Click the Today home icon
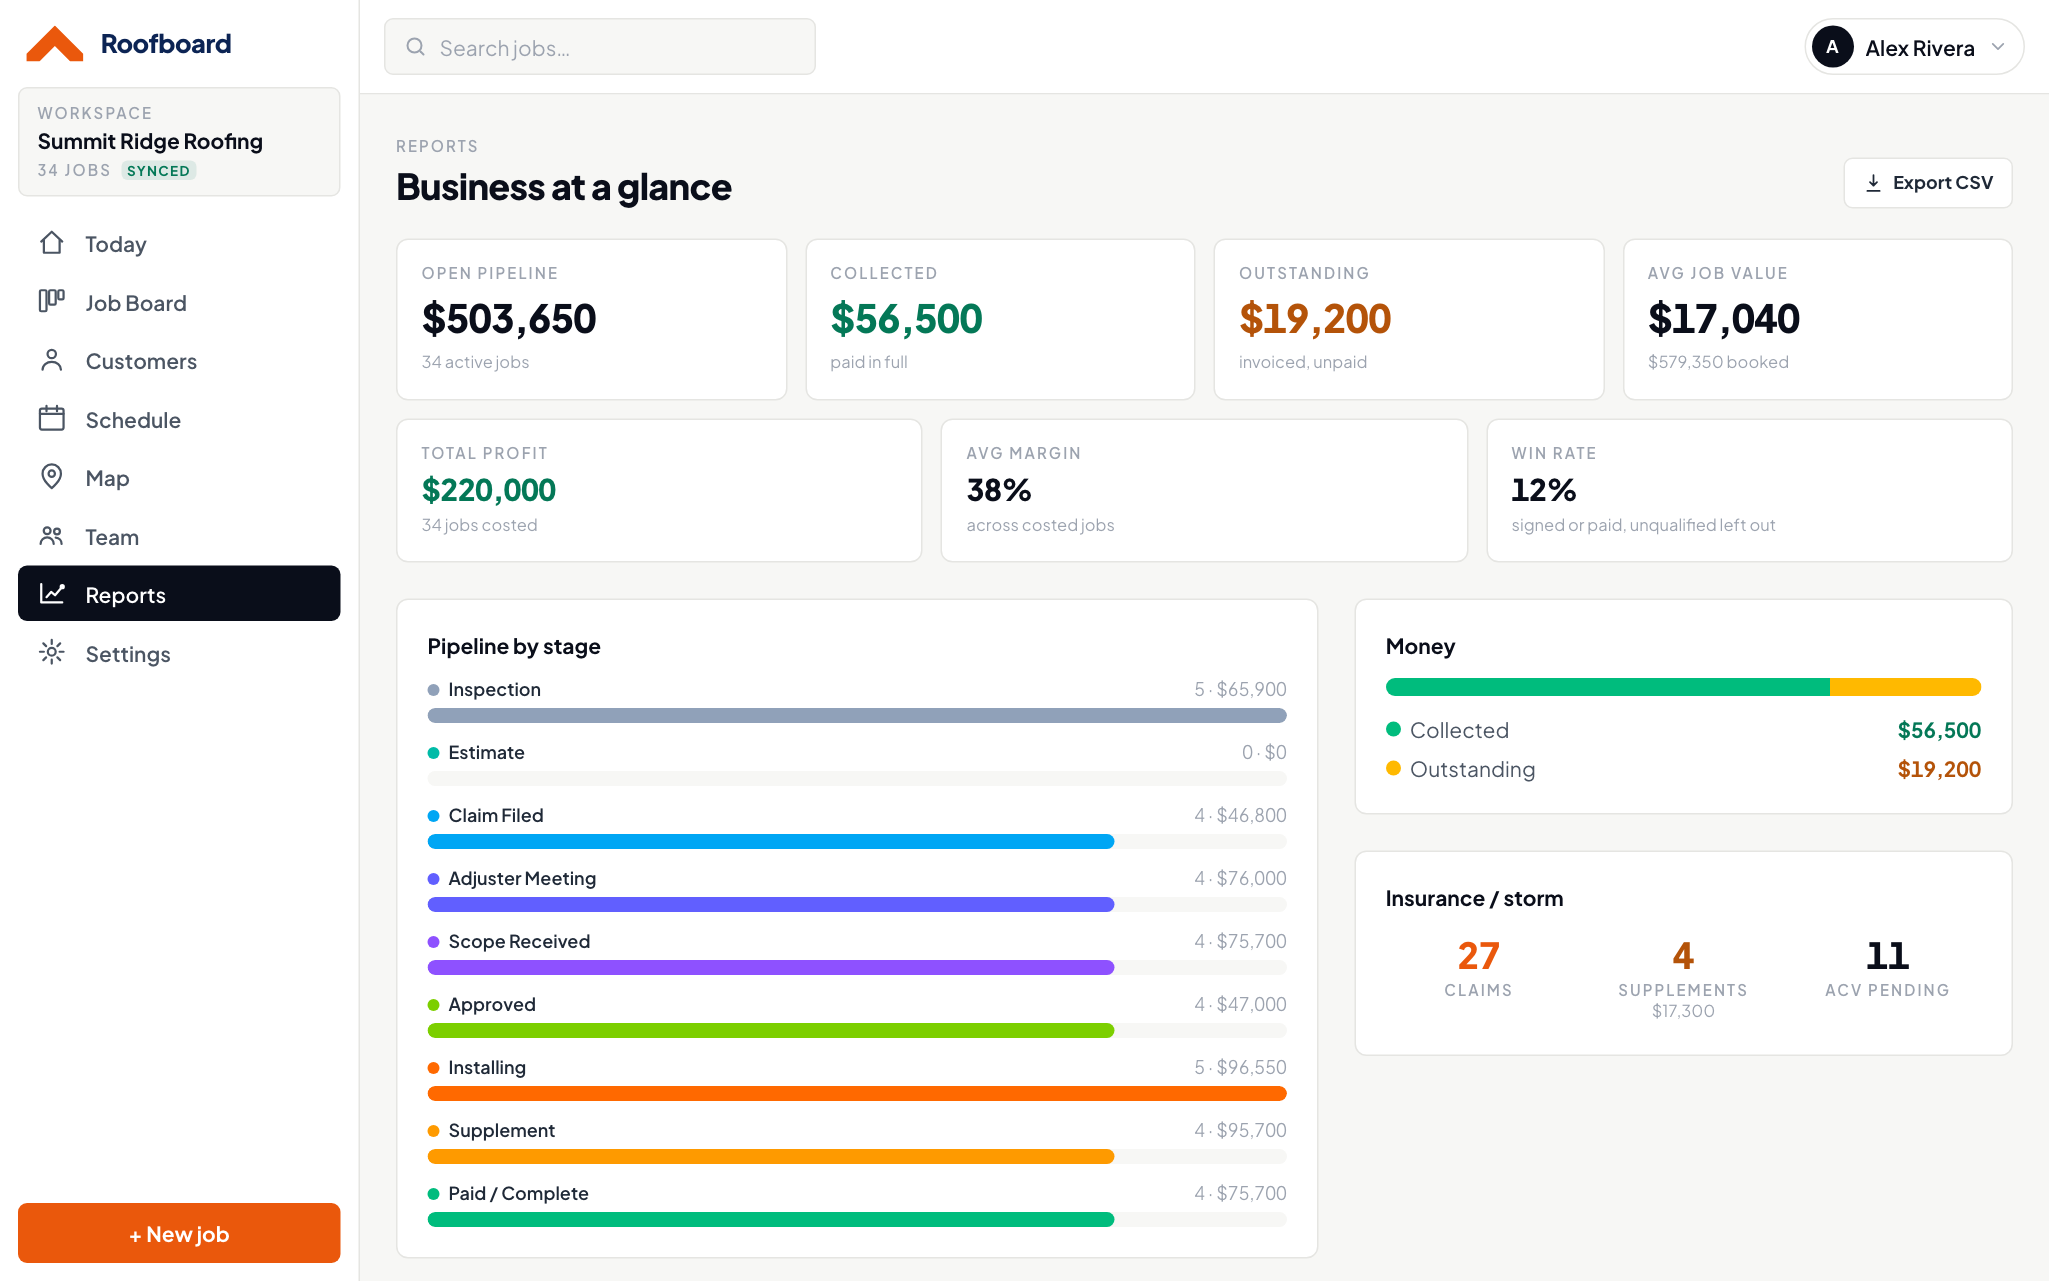The width and height of the screenshot is (2049, 1281). click(52, 243)
